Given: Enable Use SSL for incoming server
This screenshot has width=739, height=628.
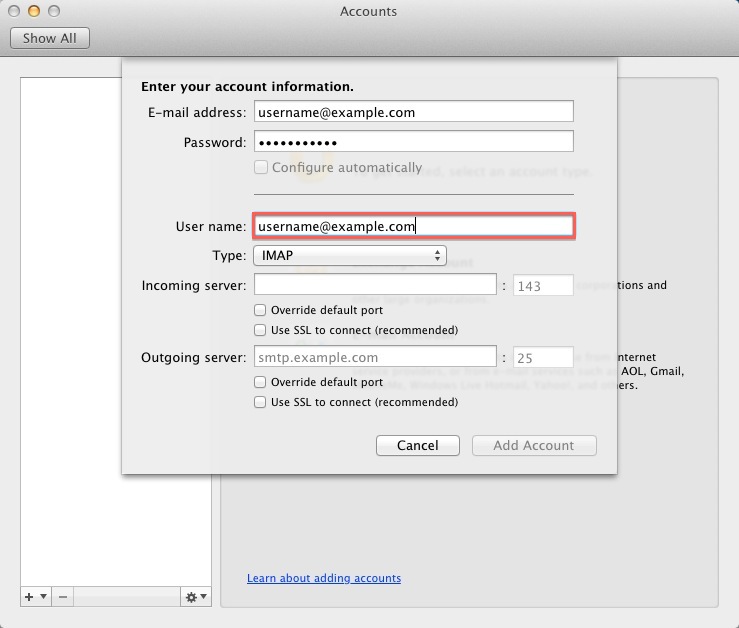Looking at the screenshot, I should click(x=260, y=330).
